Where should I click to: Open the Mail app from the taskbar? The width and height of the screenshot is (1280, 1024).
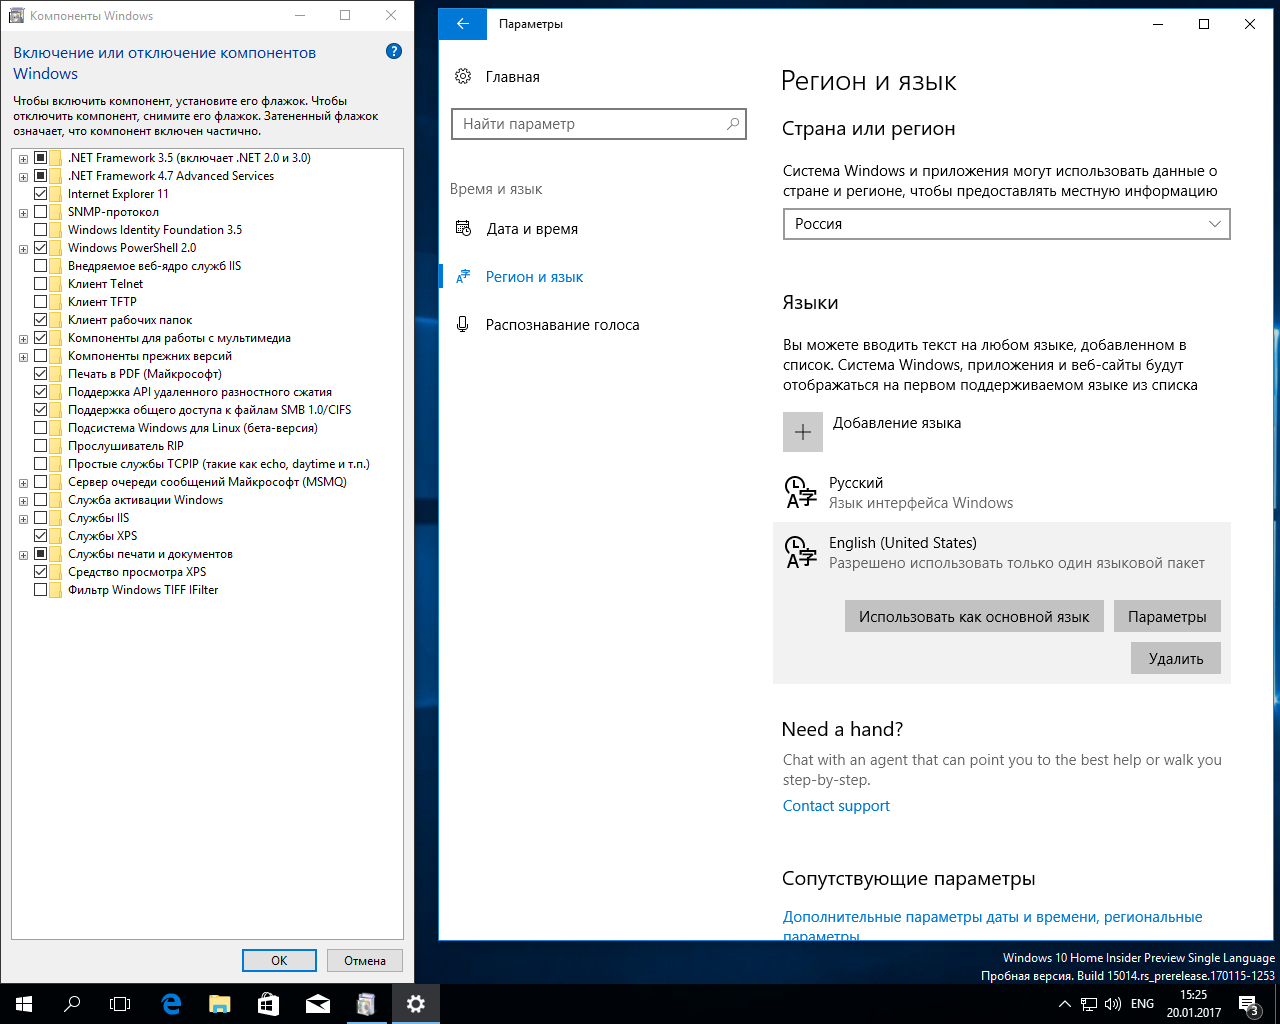[318, 1004]
